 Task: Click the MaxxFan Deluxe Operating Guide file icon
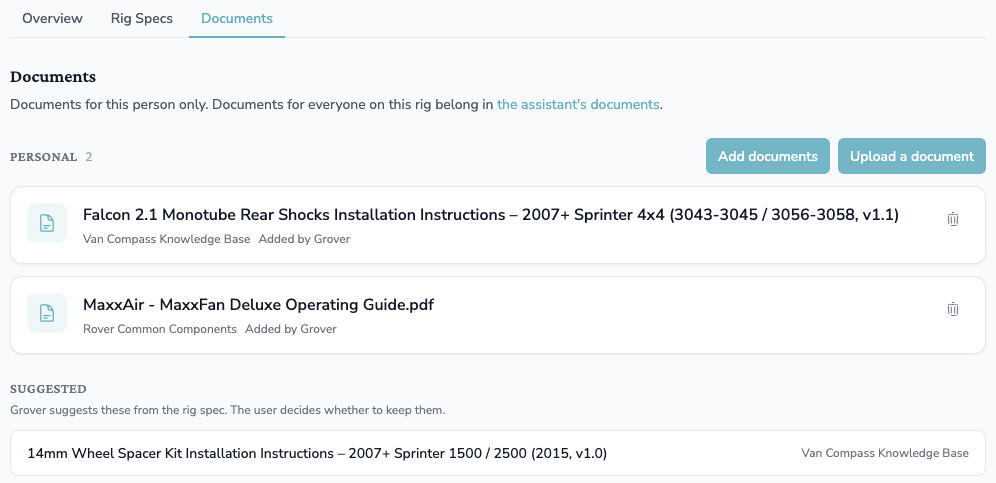(47, 313)
